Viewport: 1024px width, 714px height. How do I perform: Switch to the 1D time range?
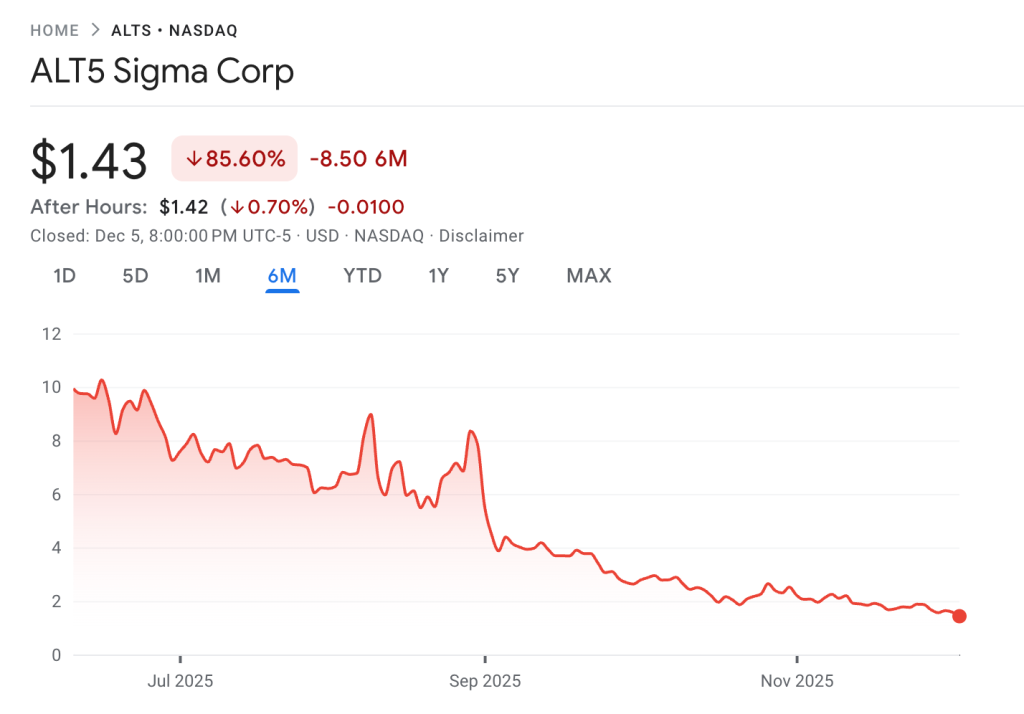63,276
